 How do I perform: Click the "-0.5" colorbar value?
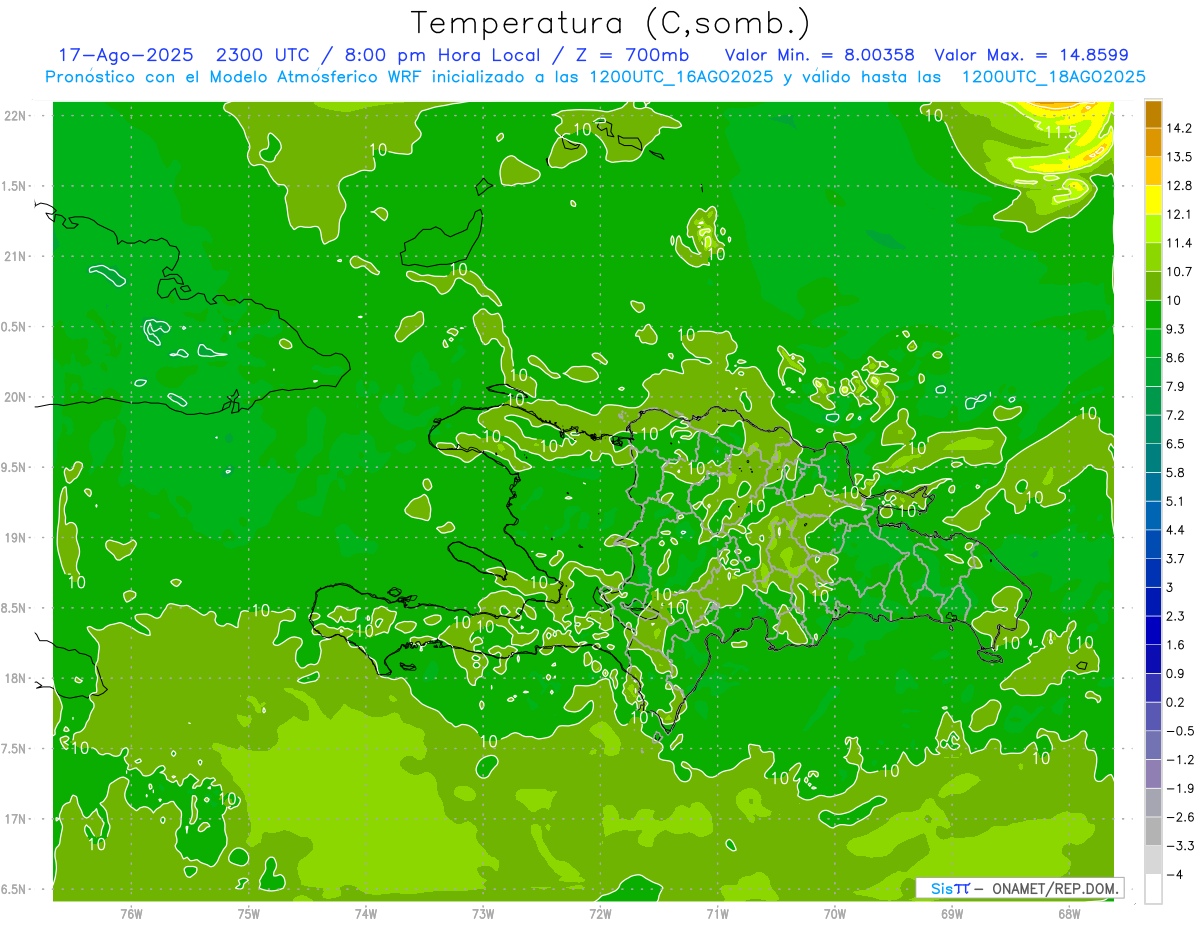click(1180, 731)
